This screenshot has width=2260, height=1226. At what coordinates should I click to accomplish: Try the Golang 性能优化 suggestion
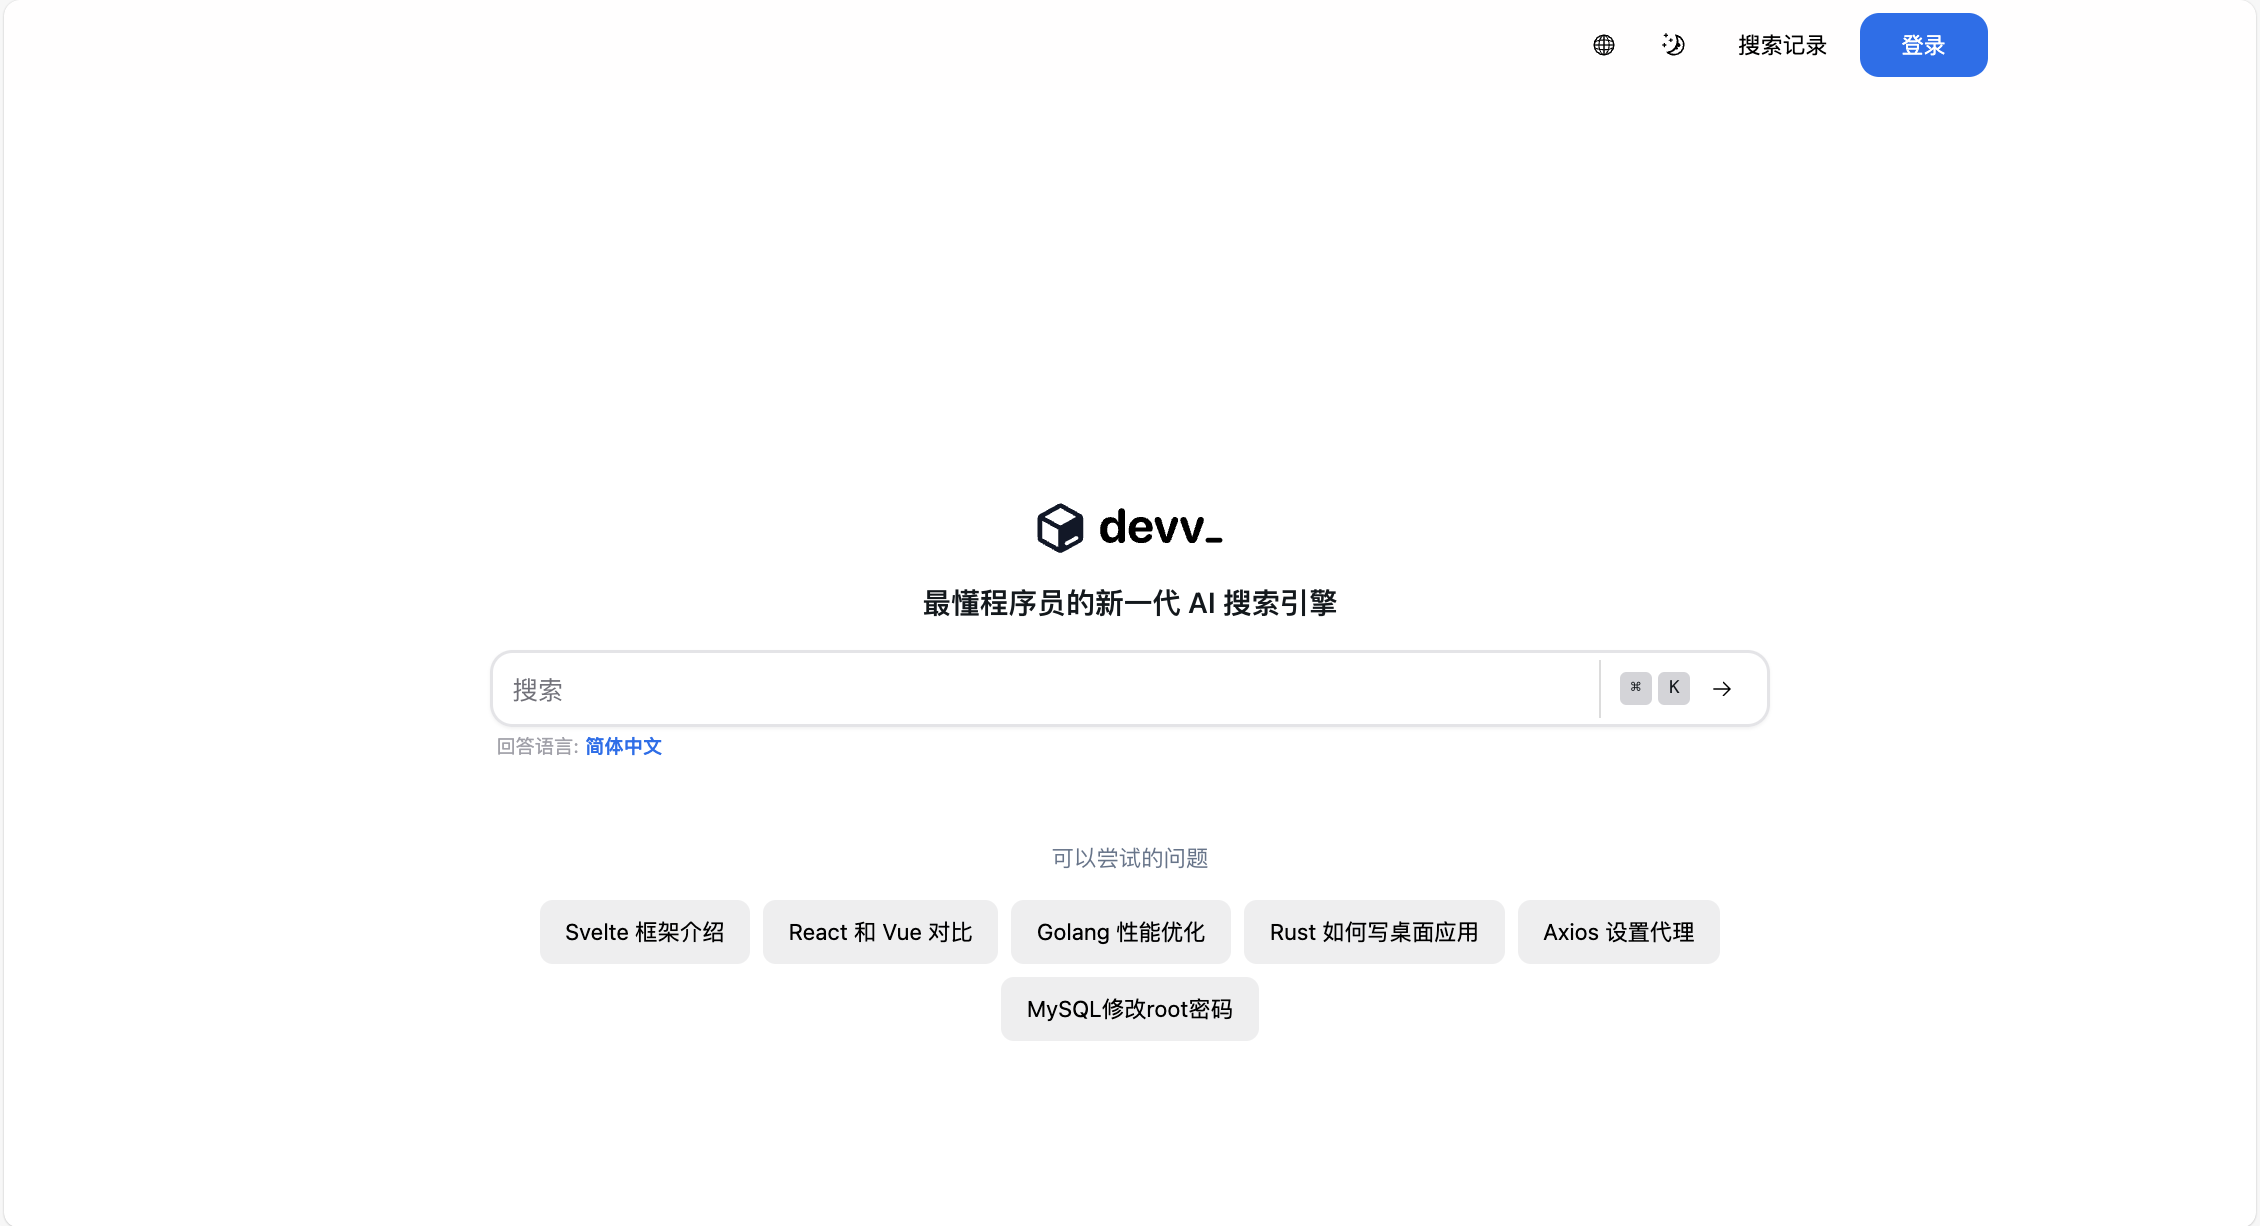pos(1120,932)
